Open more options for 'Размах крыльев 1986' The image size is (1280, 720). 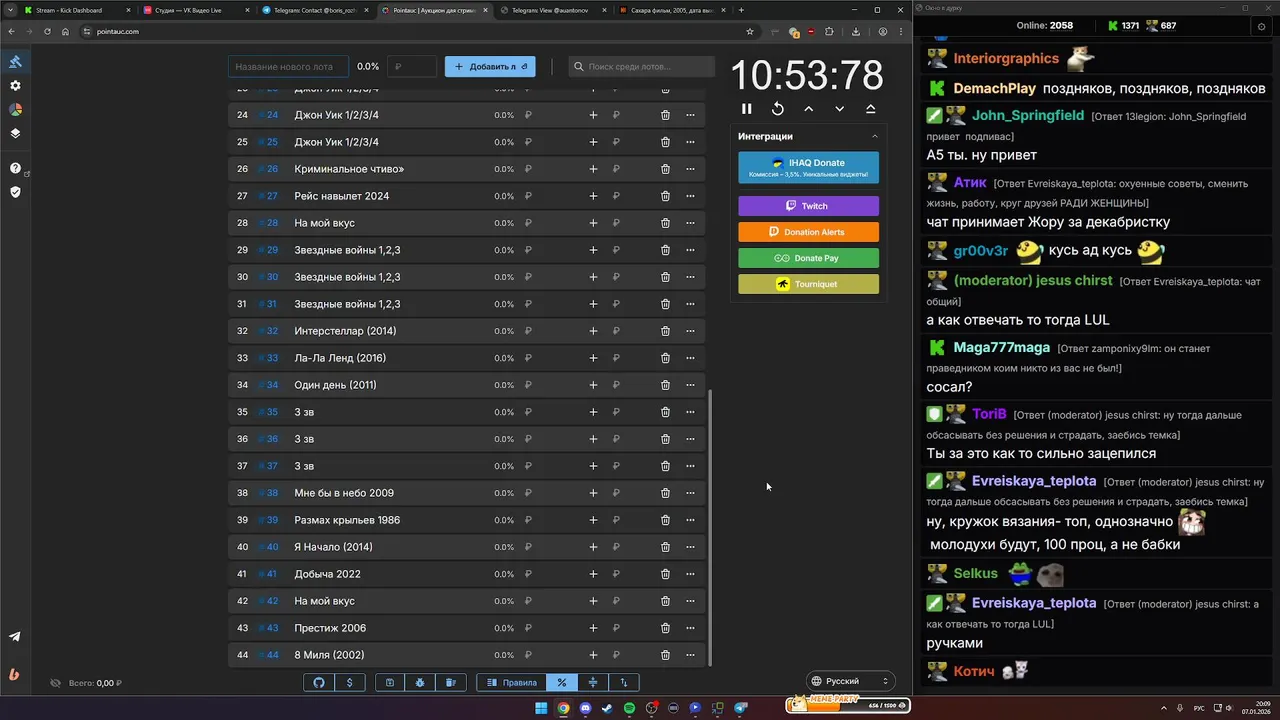tap(690, 520)
